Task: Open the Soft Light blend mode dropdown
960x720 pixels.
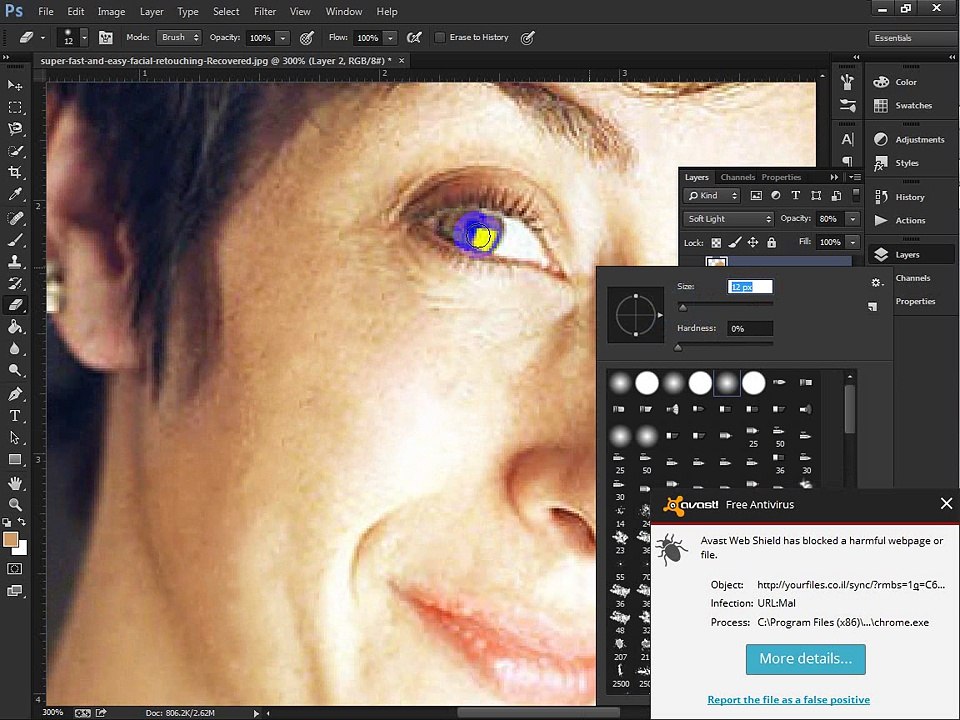Action: [729, 219]
